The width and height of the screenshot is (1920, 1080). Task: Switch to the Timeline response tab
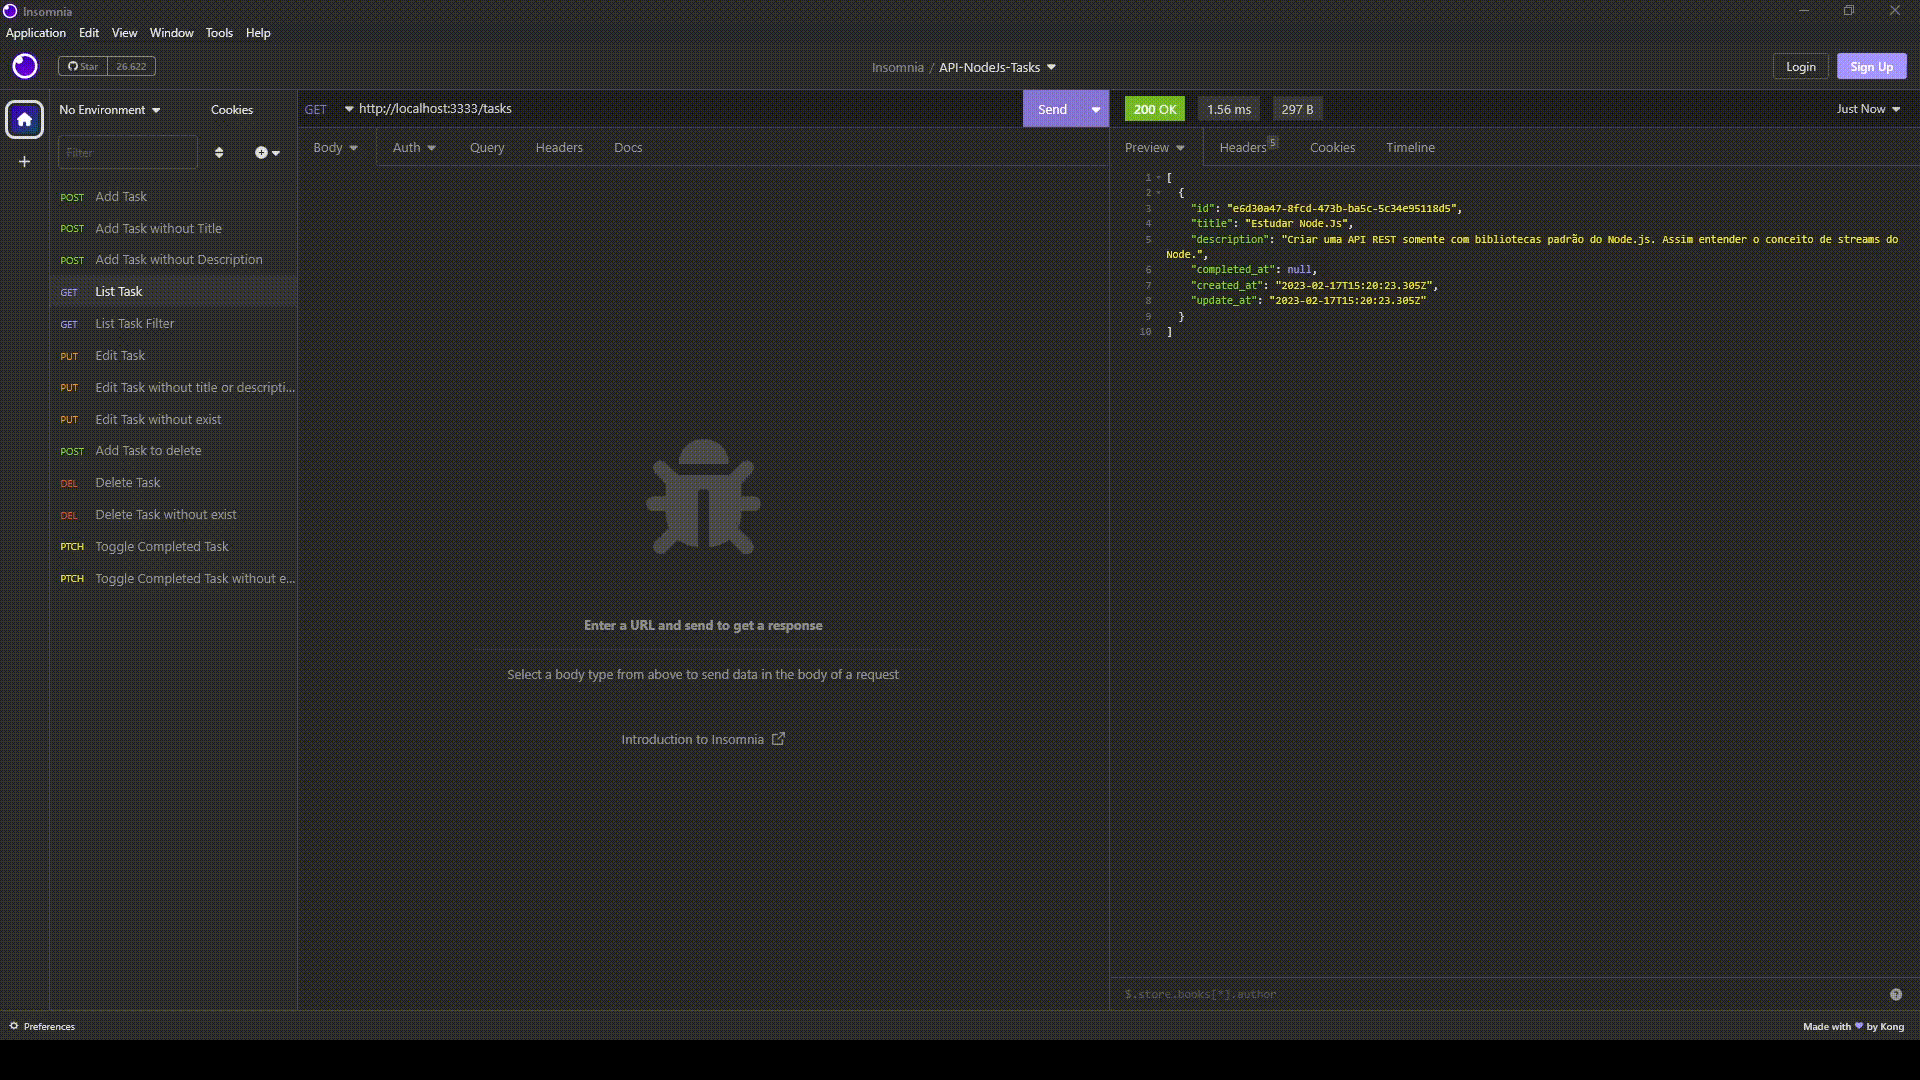[x=1410, y=147]
